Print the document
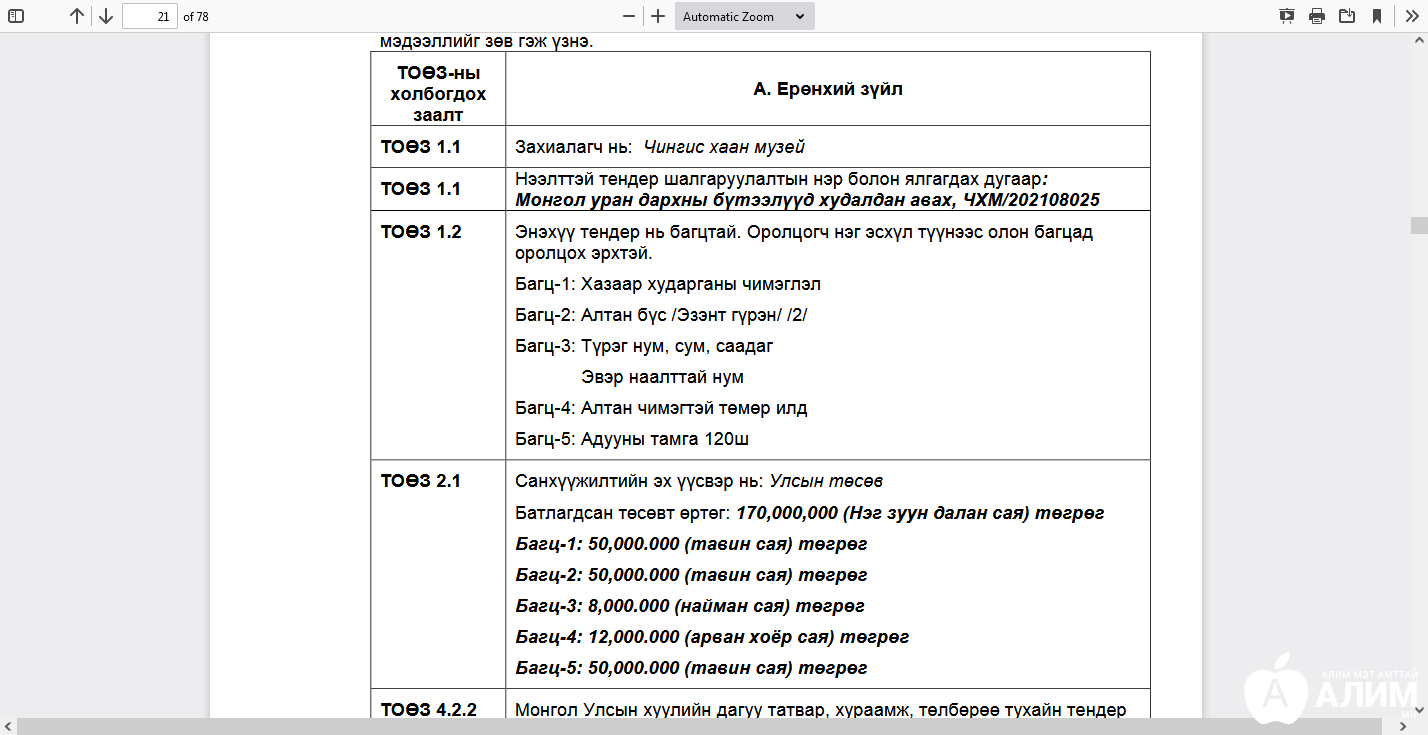The width and height of the screenshot is (1428, 735). point(1317,16)
